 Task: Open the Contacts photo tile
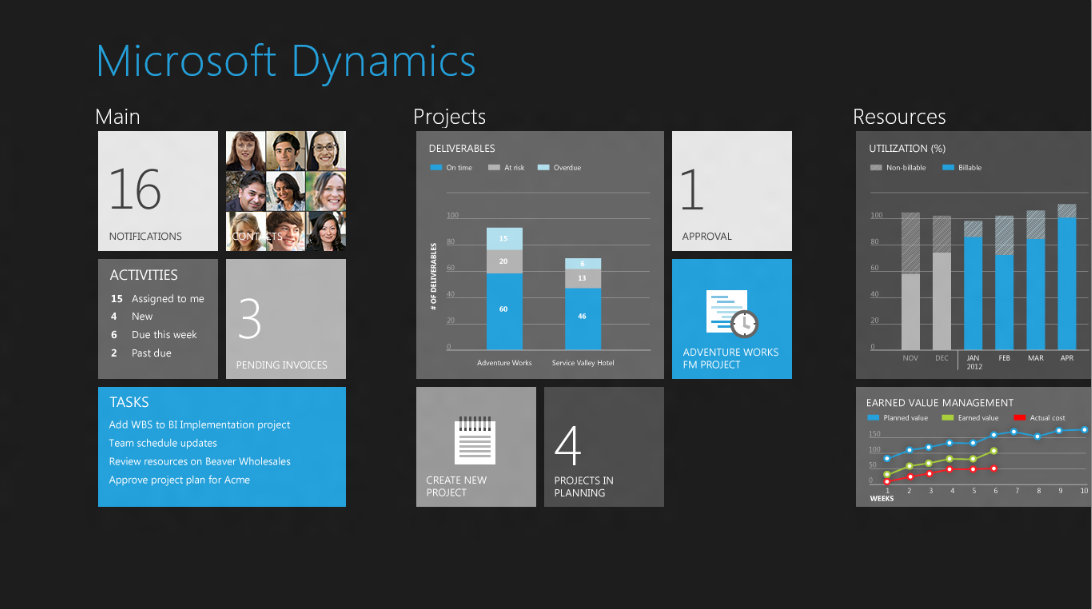click(286, 191)
